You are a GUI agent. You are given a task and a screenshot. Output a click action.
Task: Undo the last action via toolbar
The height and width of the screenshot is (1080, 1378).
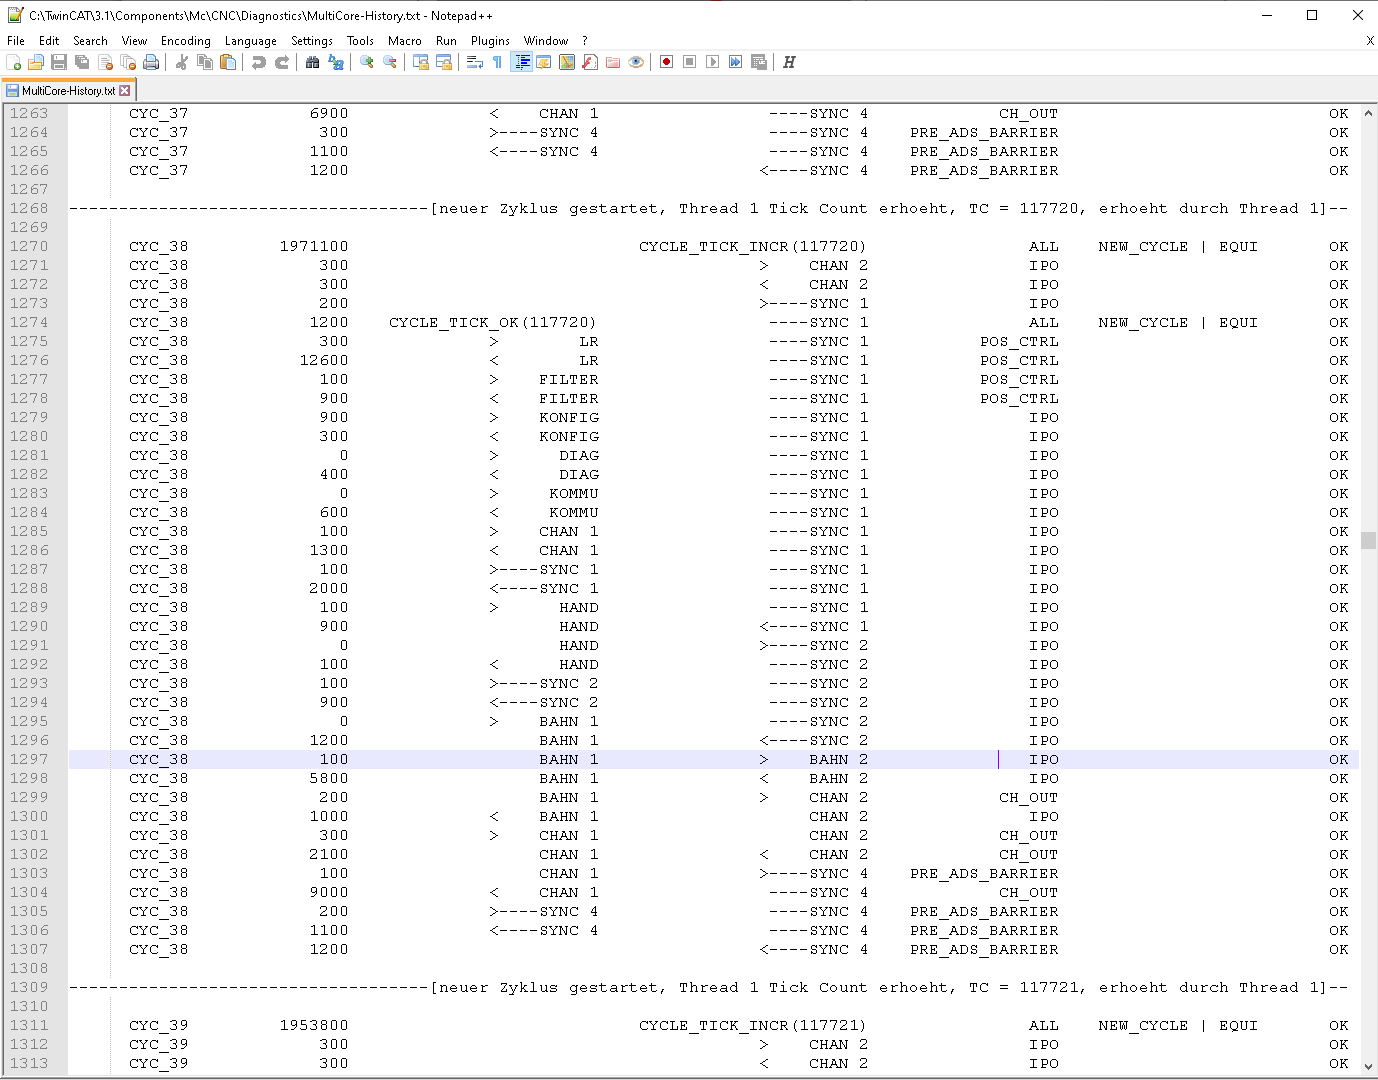[259, 62]
